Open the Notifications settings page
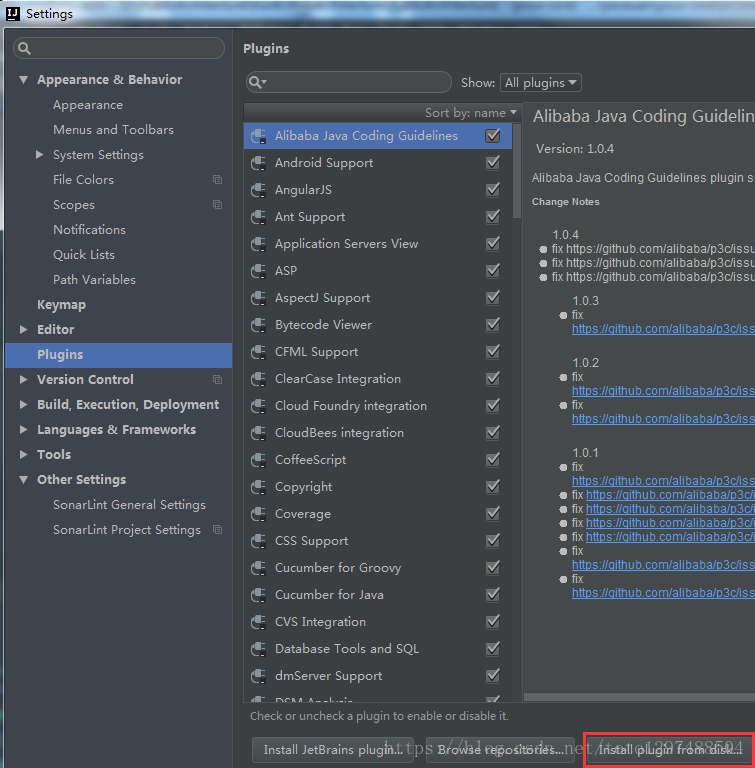This screenshot has width=755, height=768. tap(90, 230)
